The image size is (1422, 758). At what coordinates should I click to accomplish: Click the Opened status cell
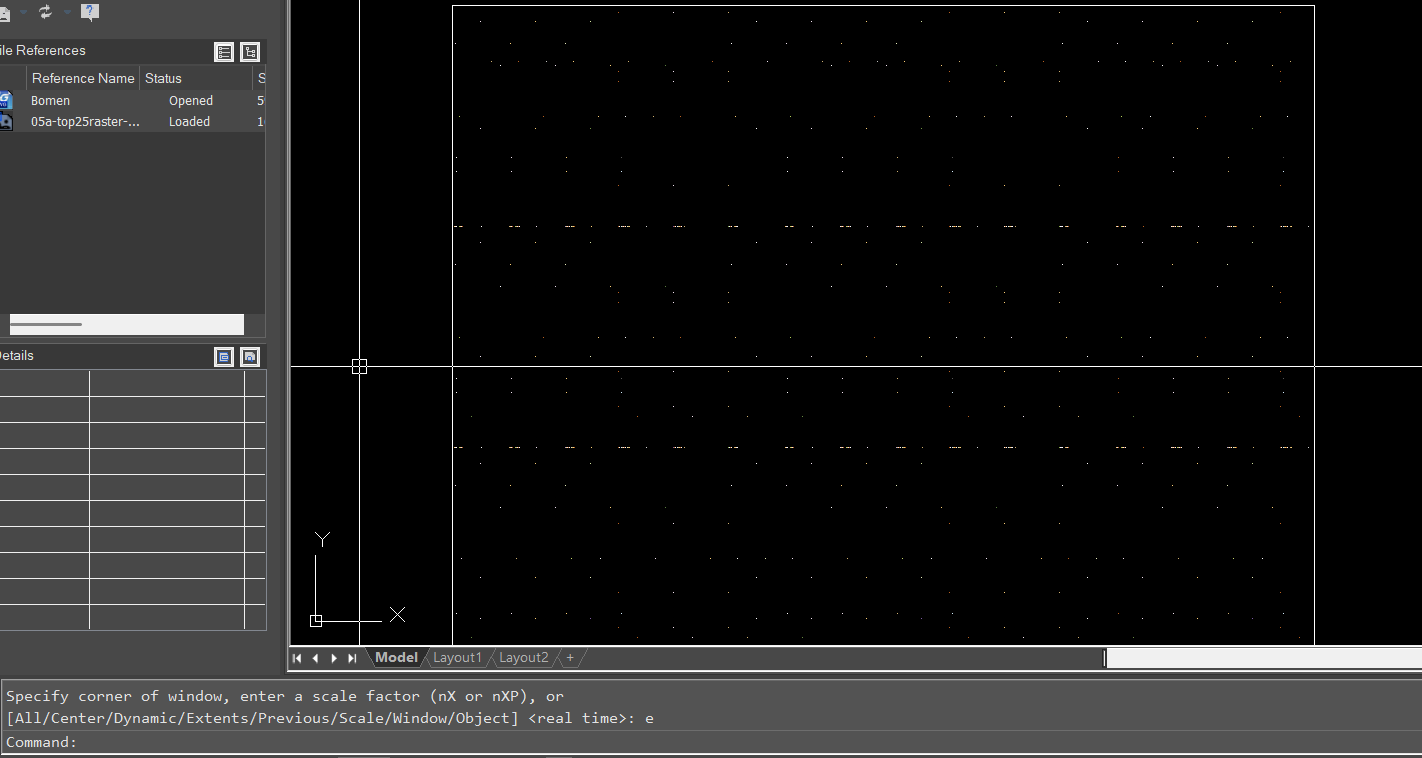191,101
